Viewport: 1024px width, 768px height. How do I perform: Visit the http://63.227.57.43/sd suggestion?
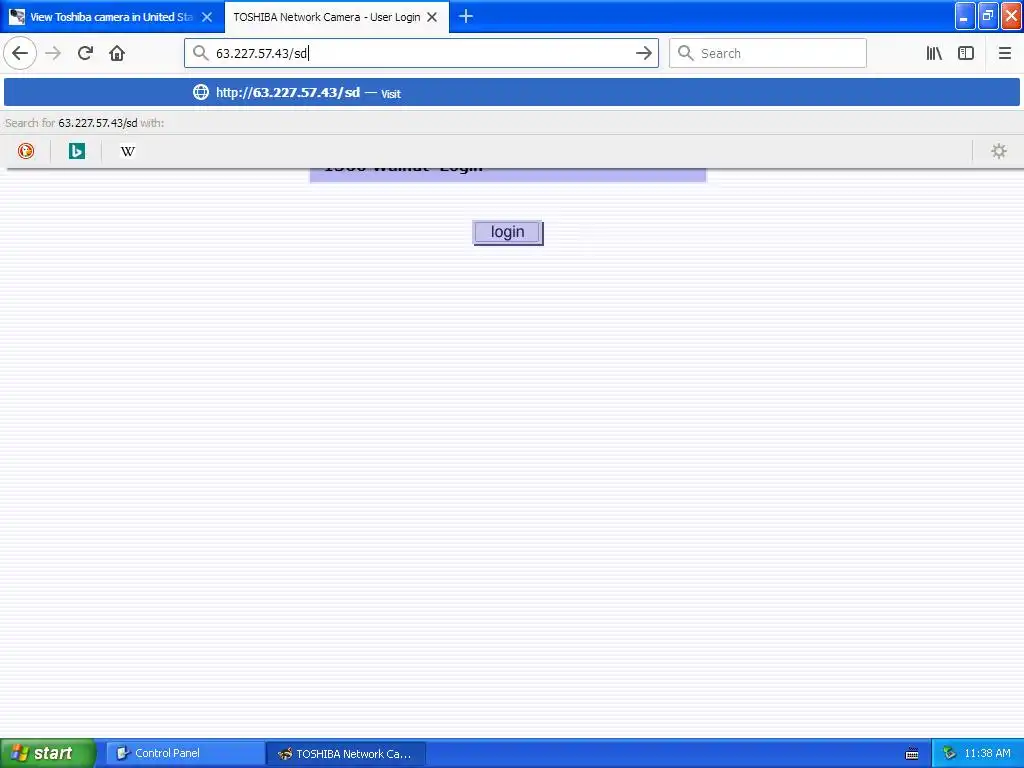point(512,93)
